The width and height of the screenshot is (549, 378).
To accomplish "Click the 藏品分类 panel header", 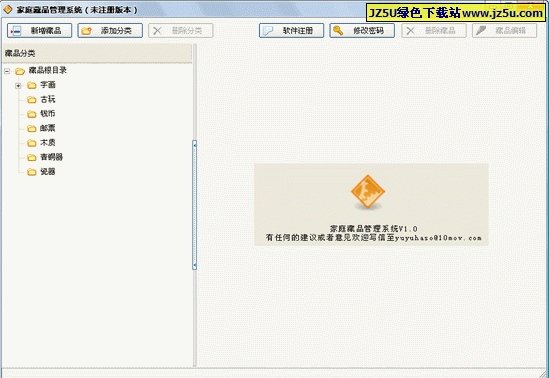I will tap(97, 53).
